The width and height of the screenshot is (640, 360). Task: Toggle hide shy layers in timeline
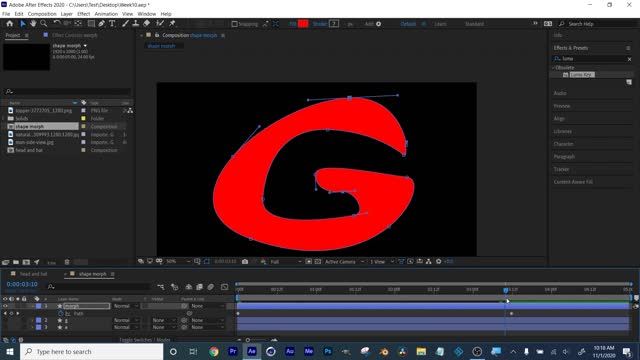click(x=189, y=287)
